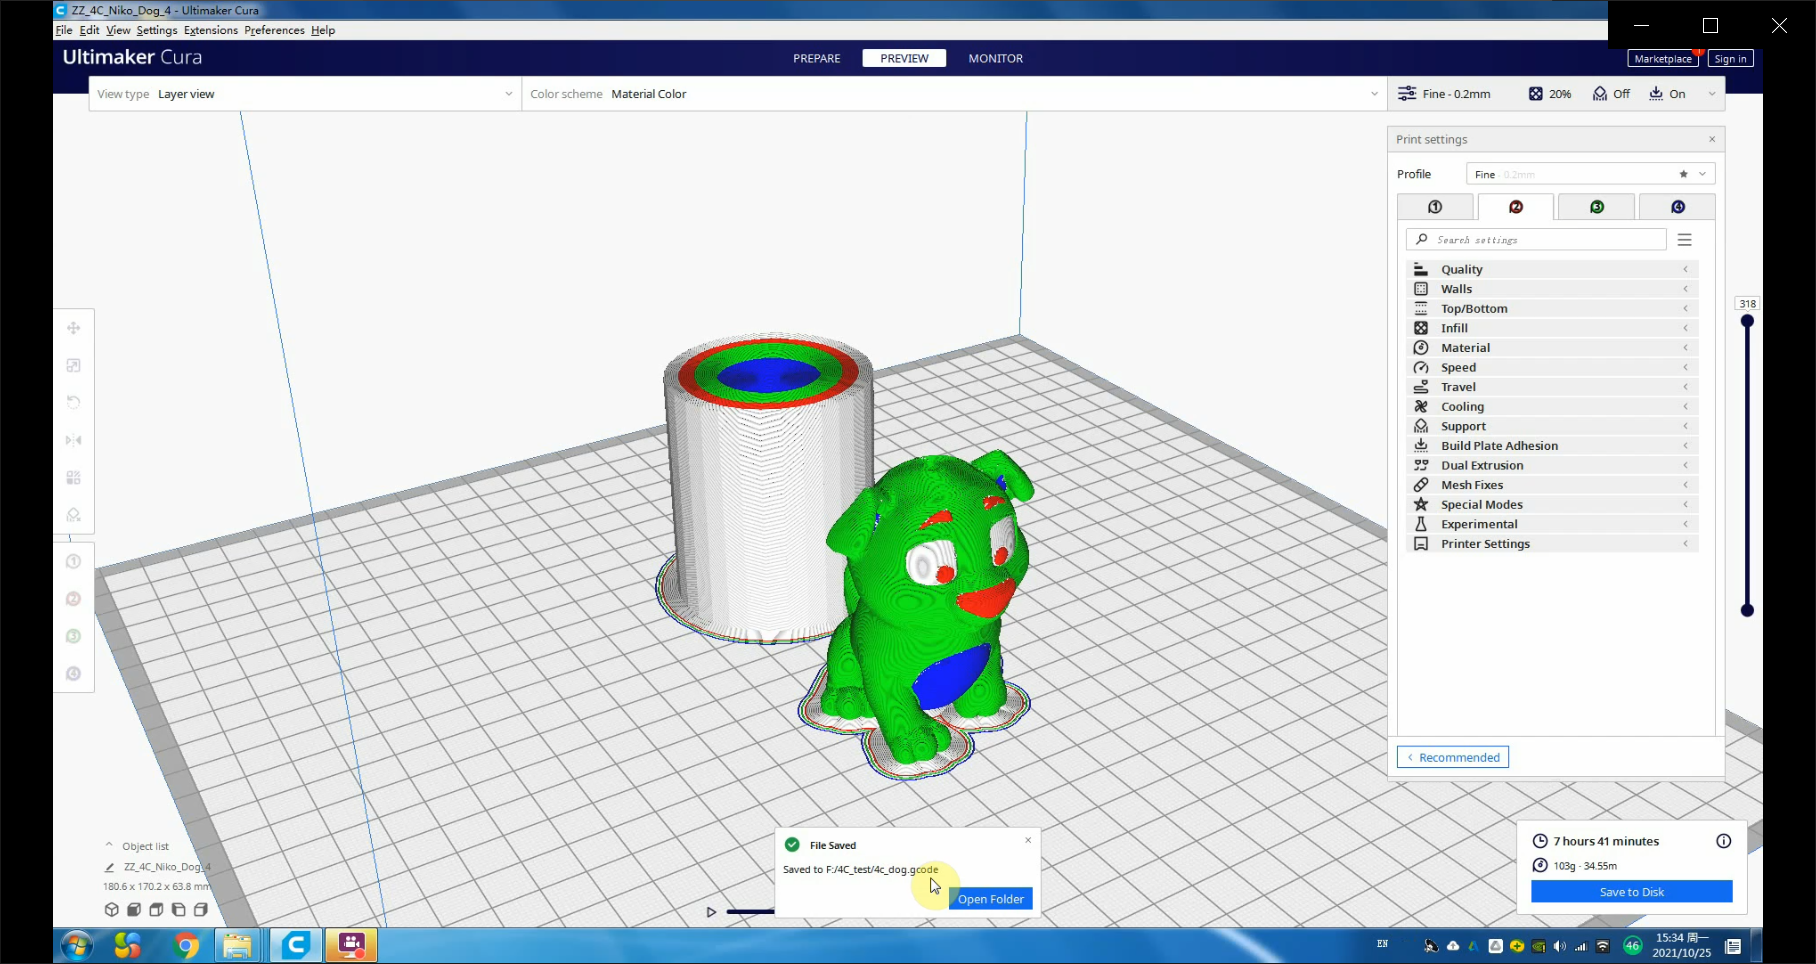
Task: Select the Scale tool in left toolbar
Action: [73, 366]
